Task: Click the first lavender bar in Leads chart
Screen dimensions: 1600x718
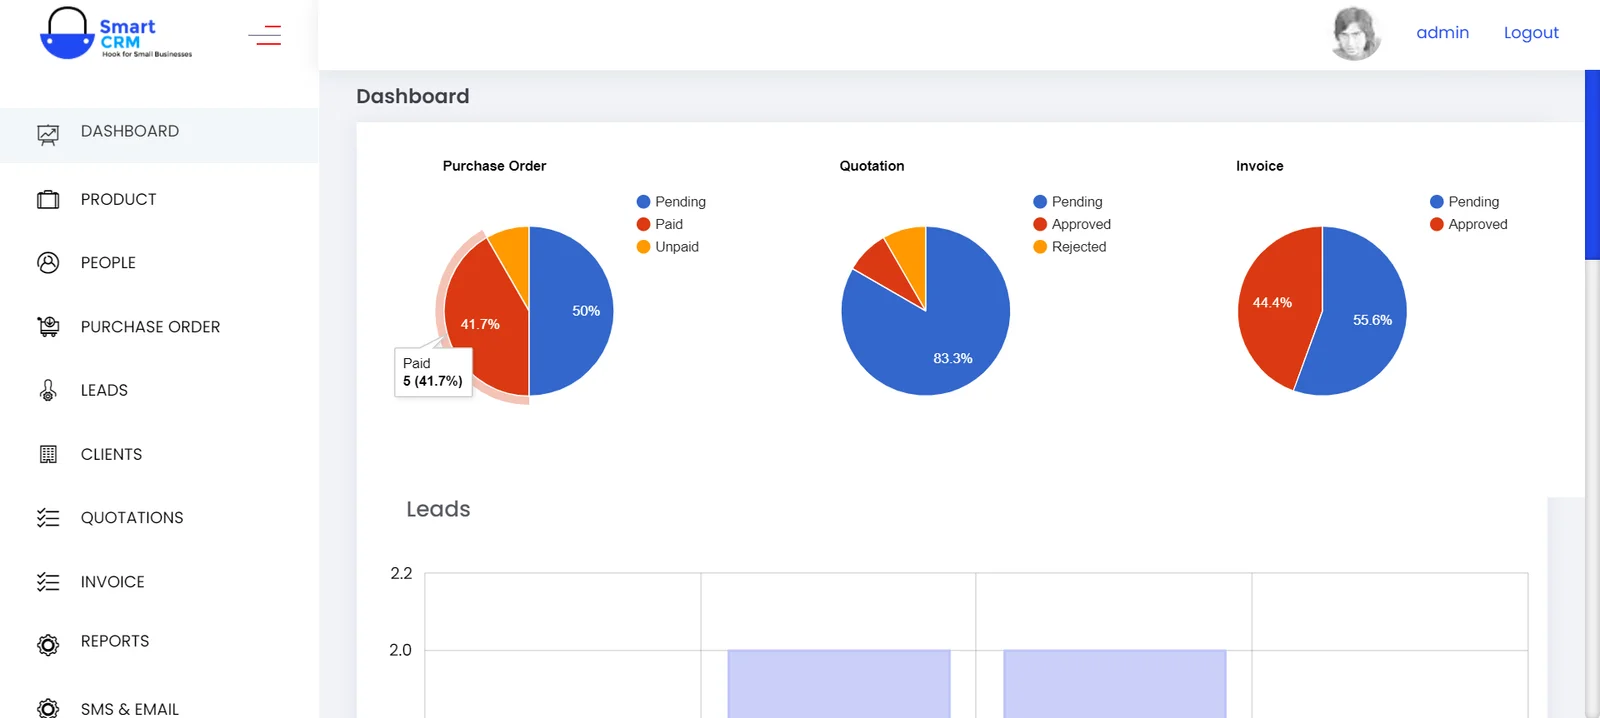Action: (839, 684)
